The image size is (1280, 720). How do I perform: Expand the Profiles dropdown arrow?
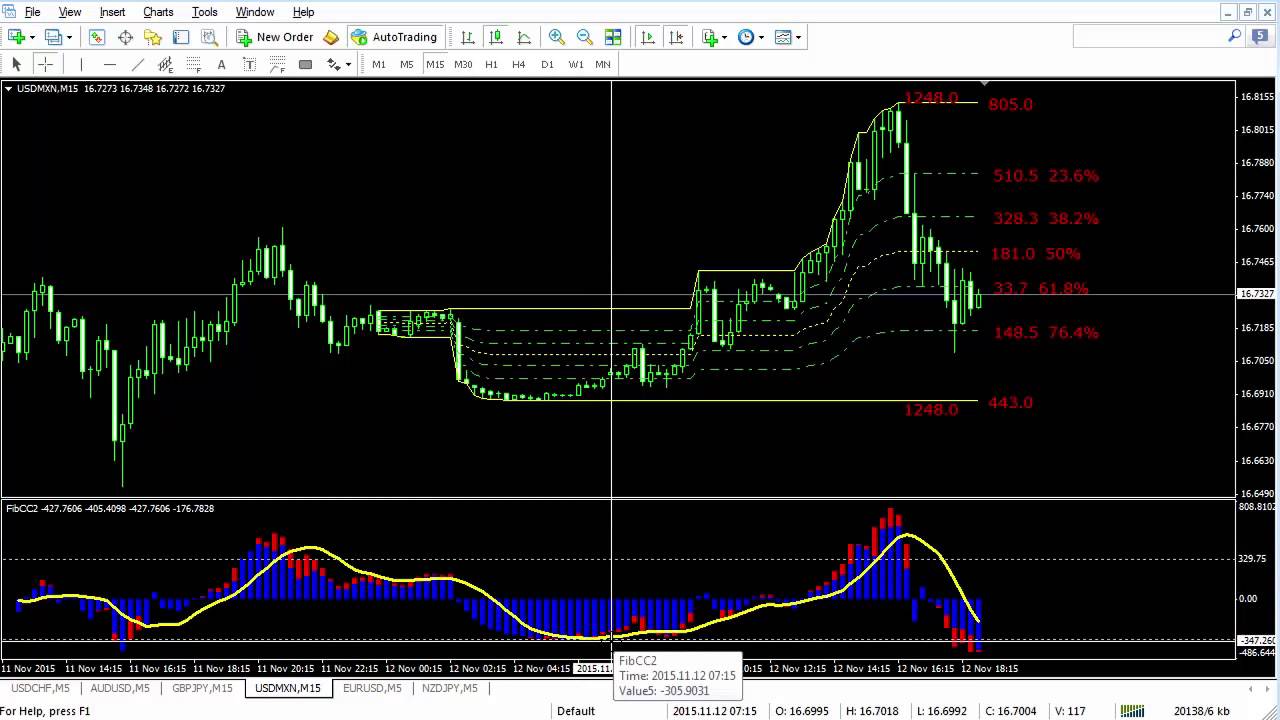pos(69,37)
